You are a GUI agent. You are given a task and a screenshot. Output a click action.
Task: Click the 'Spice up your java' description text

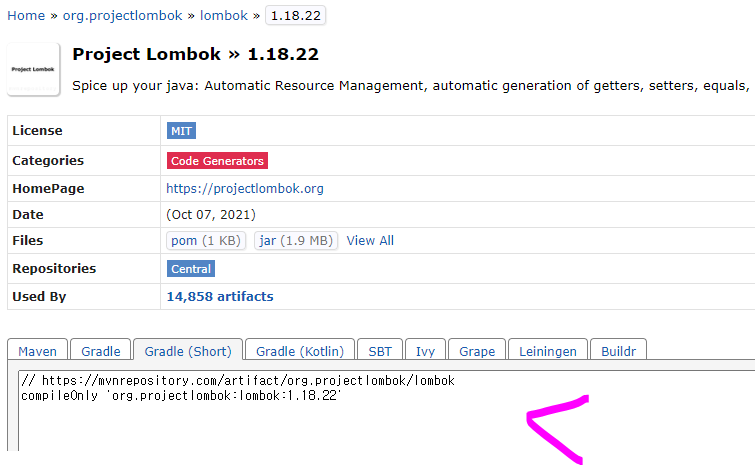[x=411, y=86]
